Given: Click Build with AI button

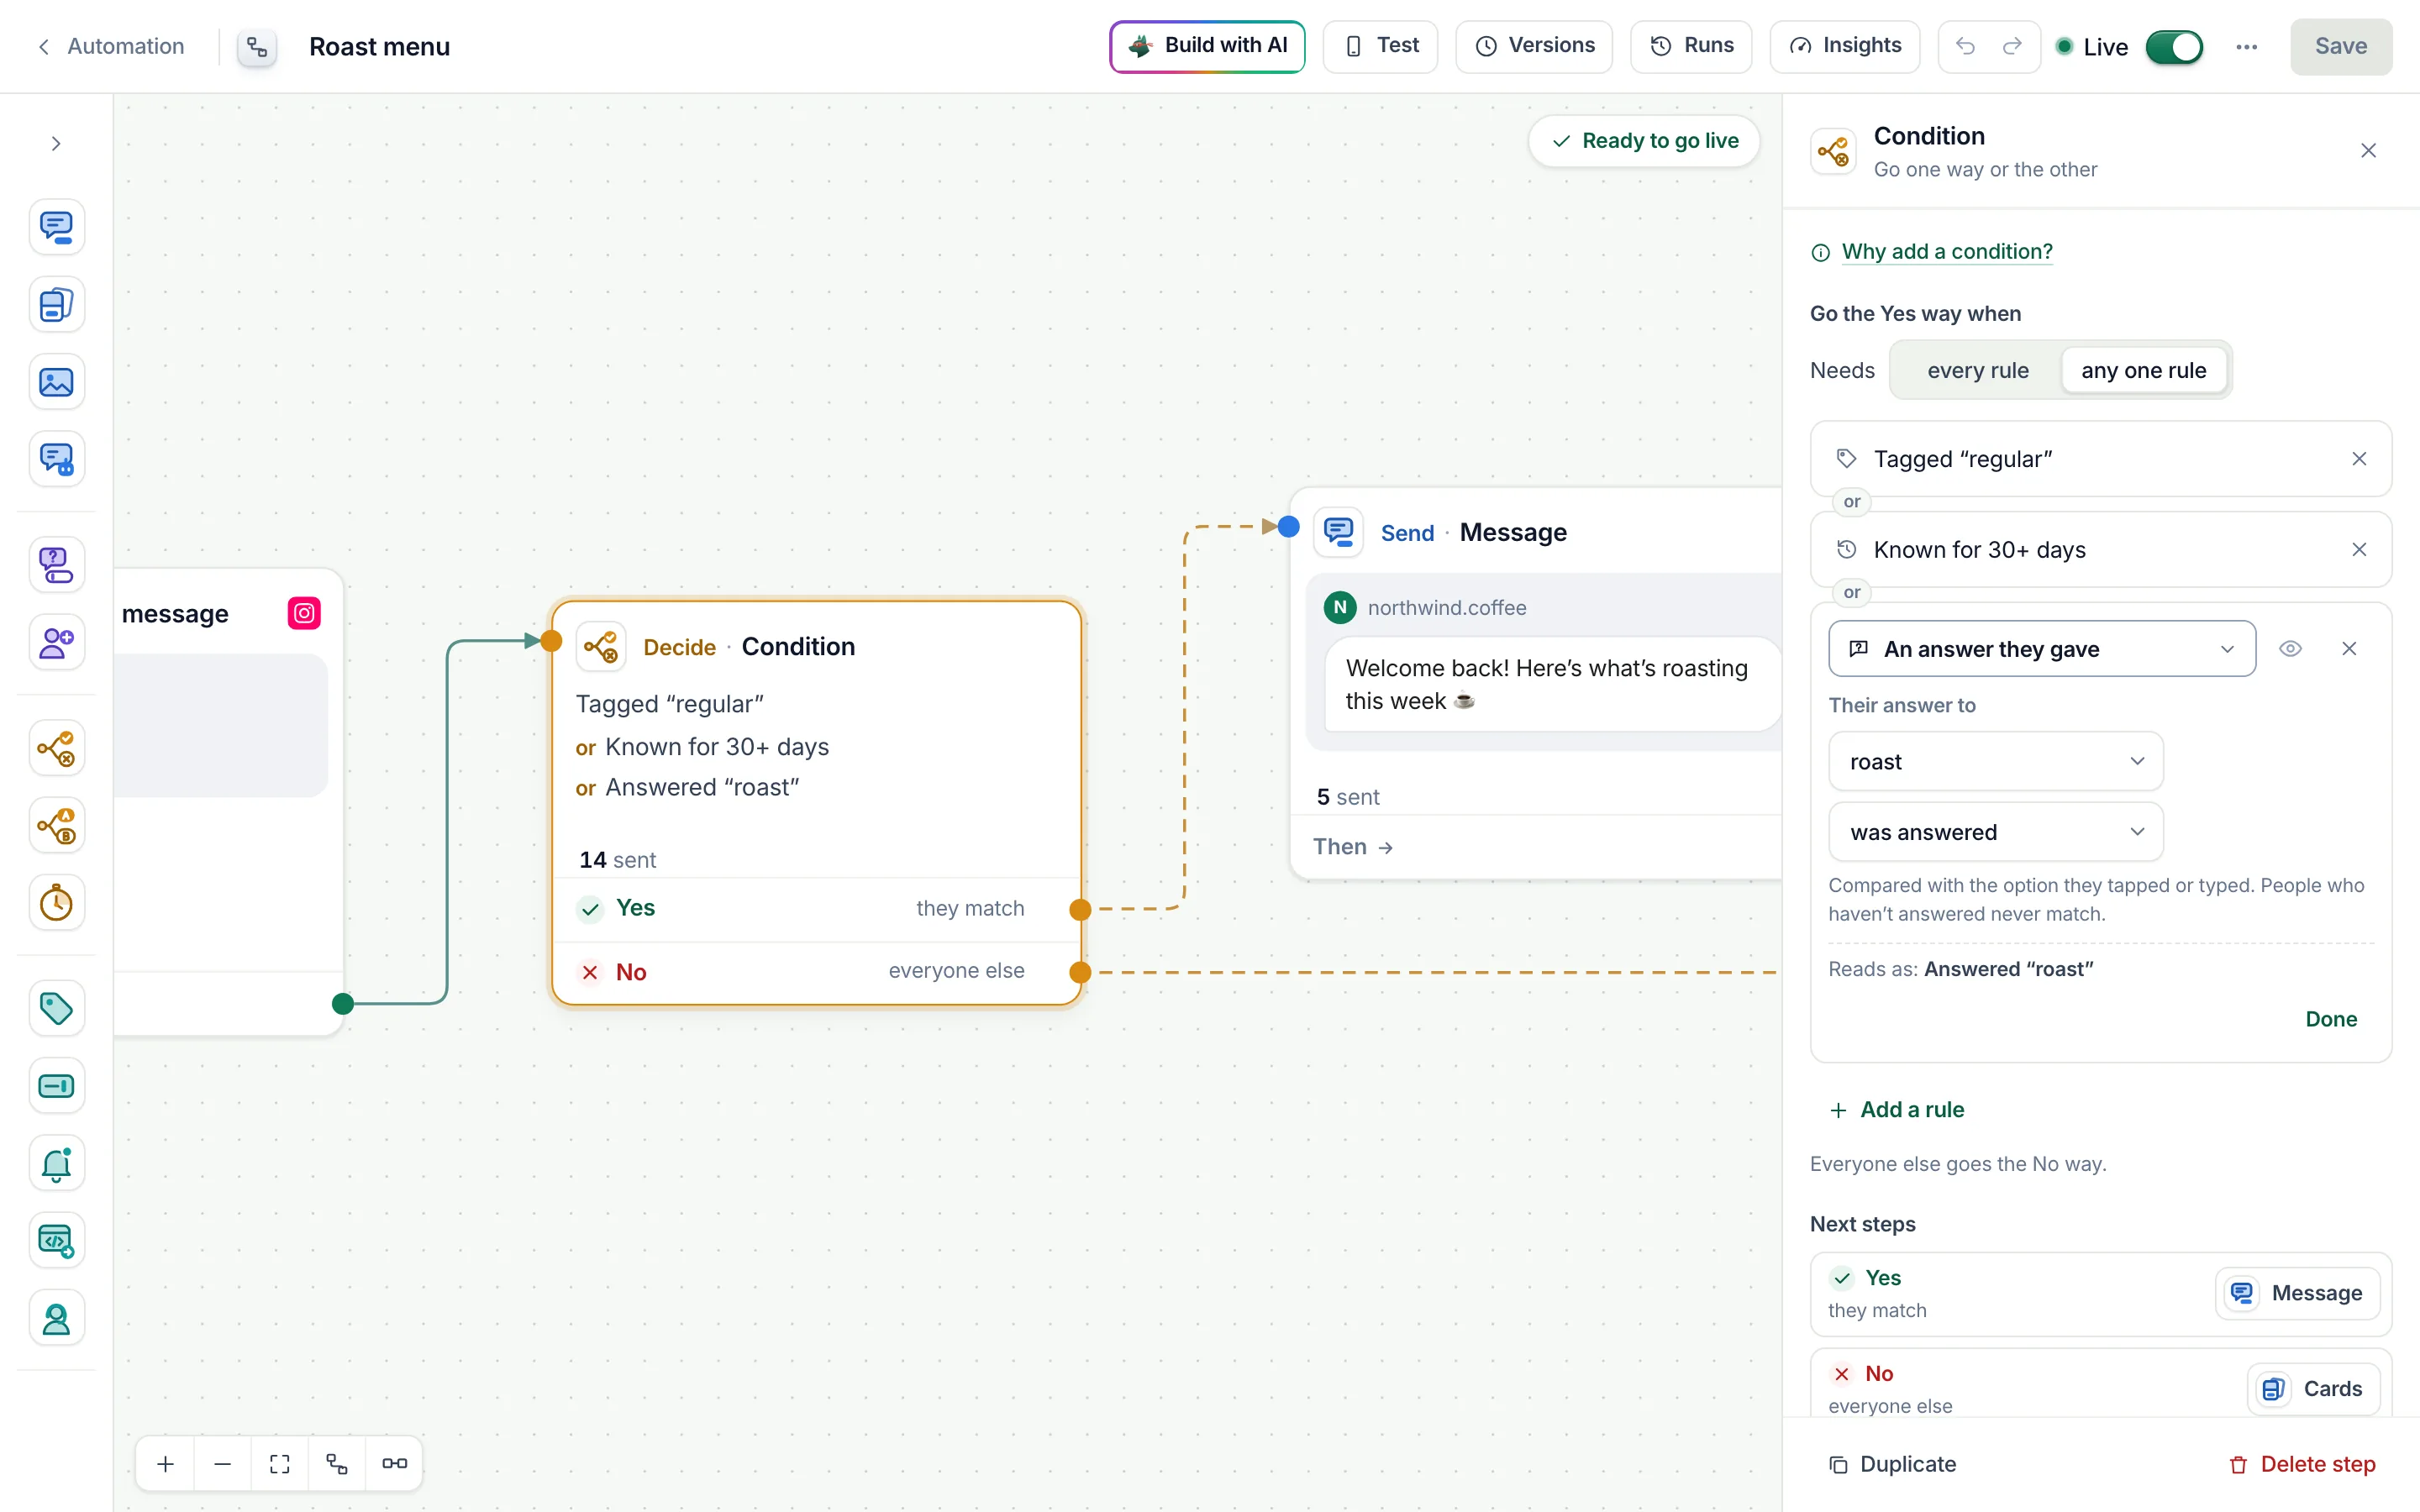Looking at the screenshot, I should [x=1207, y=46].
